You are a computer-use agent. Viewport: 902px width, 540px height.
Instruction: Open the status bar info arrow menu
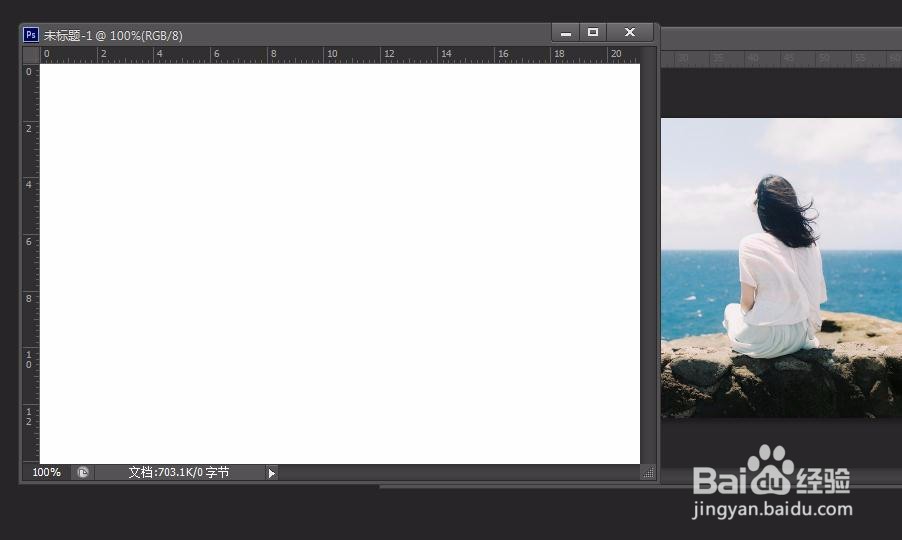(272, 473)
